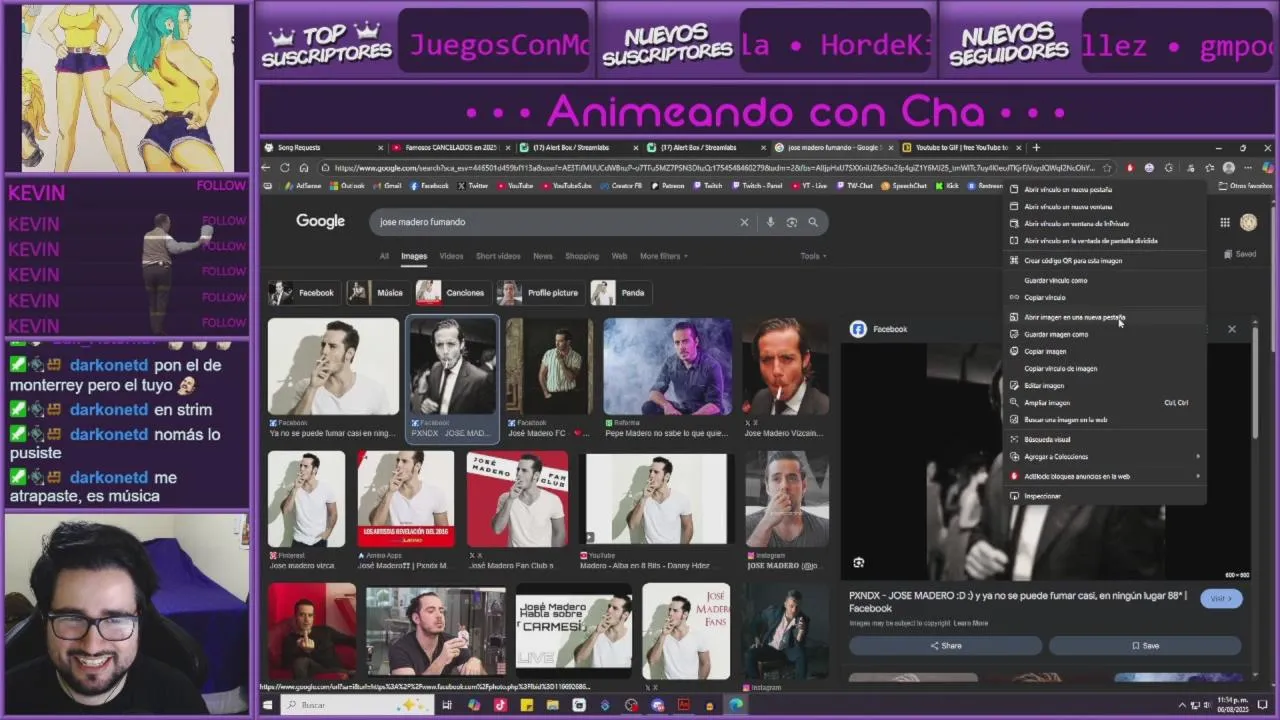This screenshot has width=1280, height=720.
Task: Open the Gmail bookmark in favorites bar
Action: click(x=387, y=186)
